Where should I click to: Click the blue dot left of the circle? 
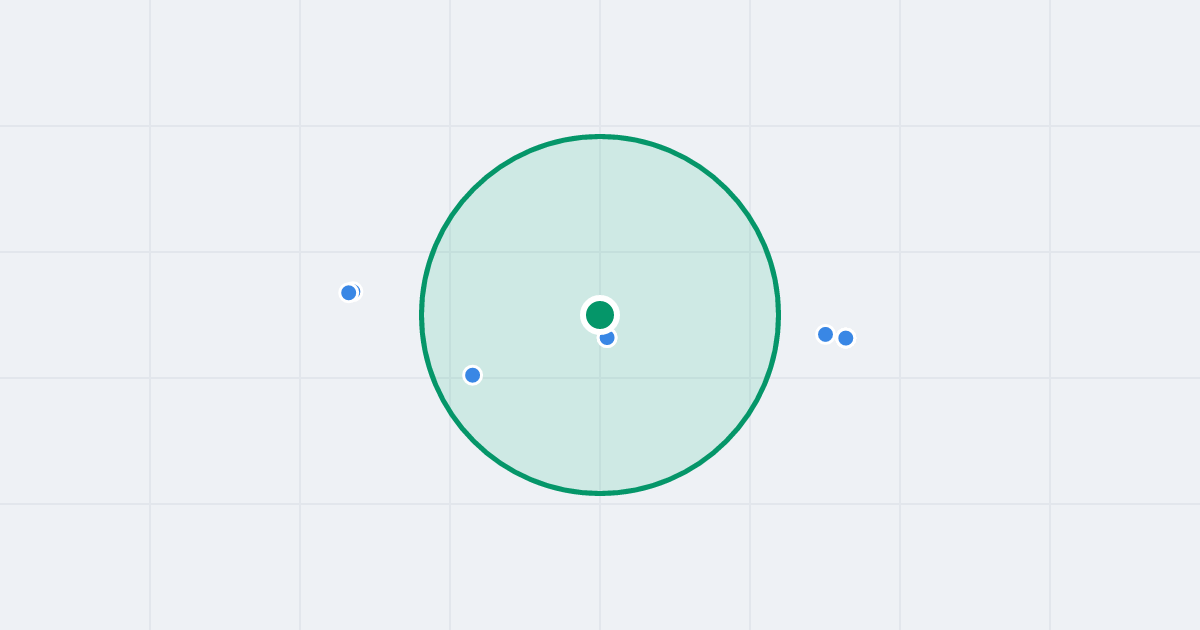[x=349, y=293]
